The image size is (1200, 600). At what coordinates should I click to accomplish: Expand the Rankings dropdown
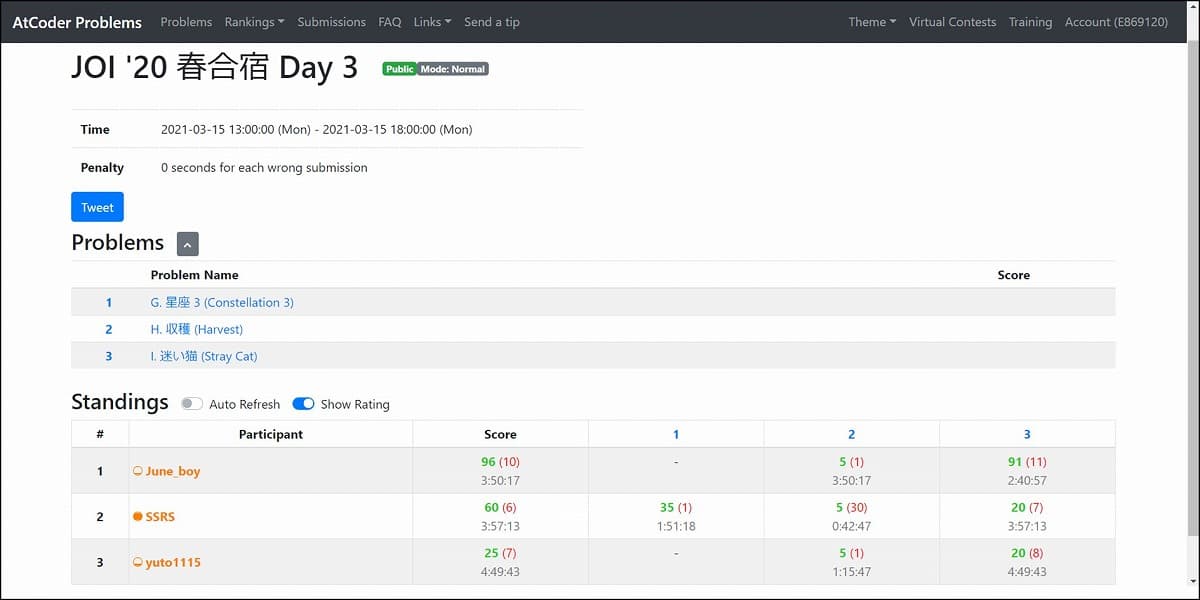coord(254,22)
